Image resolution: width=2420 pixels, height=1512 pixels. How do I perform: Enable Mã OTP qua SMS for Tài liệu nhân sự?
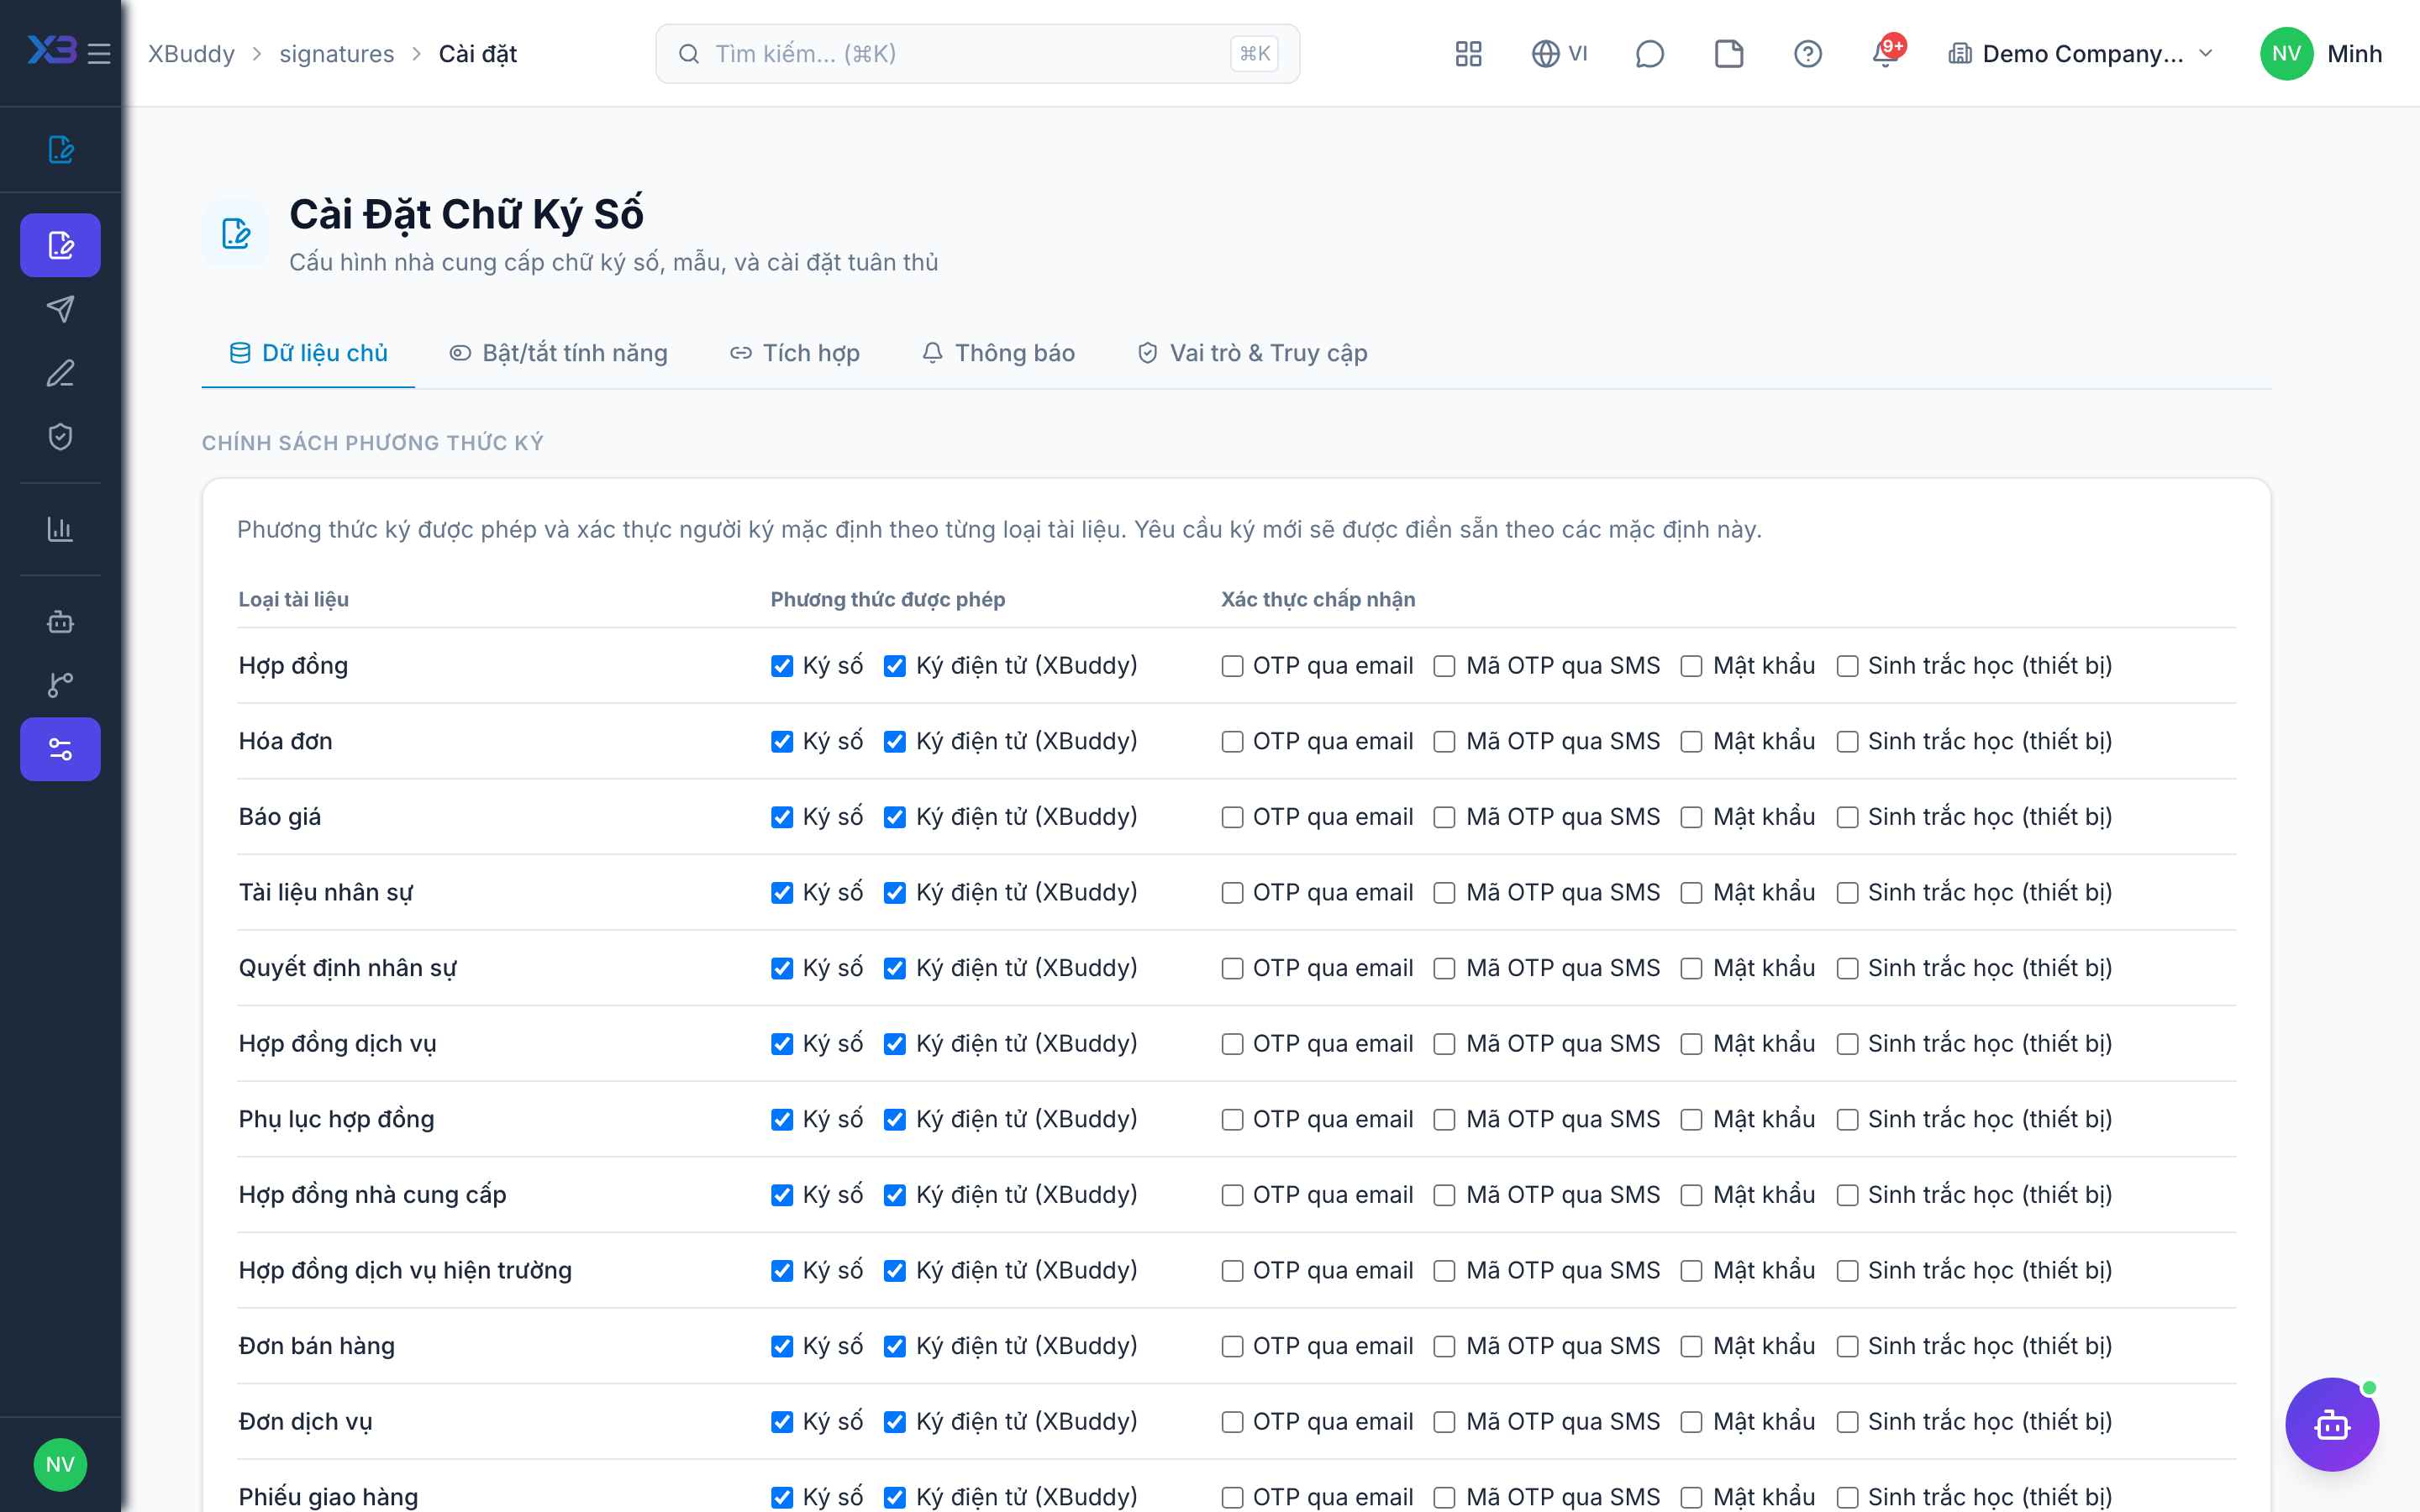(x=1444, y=893)
